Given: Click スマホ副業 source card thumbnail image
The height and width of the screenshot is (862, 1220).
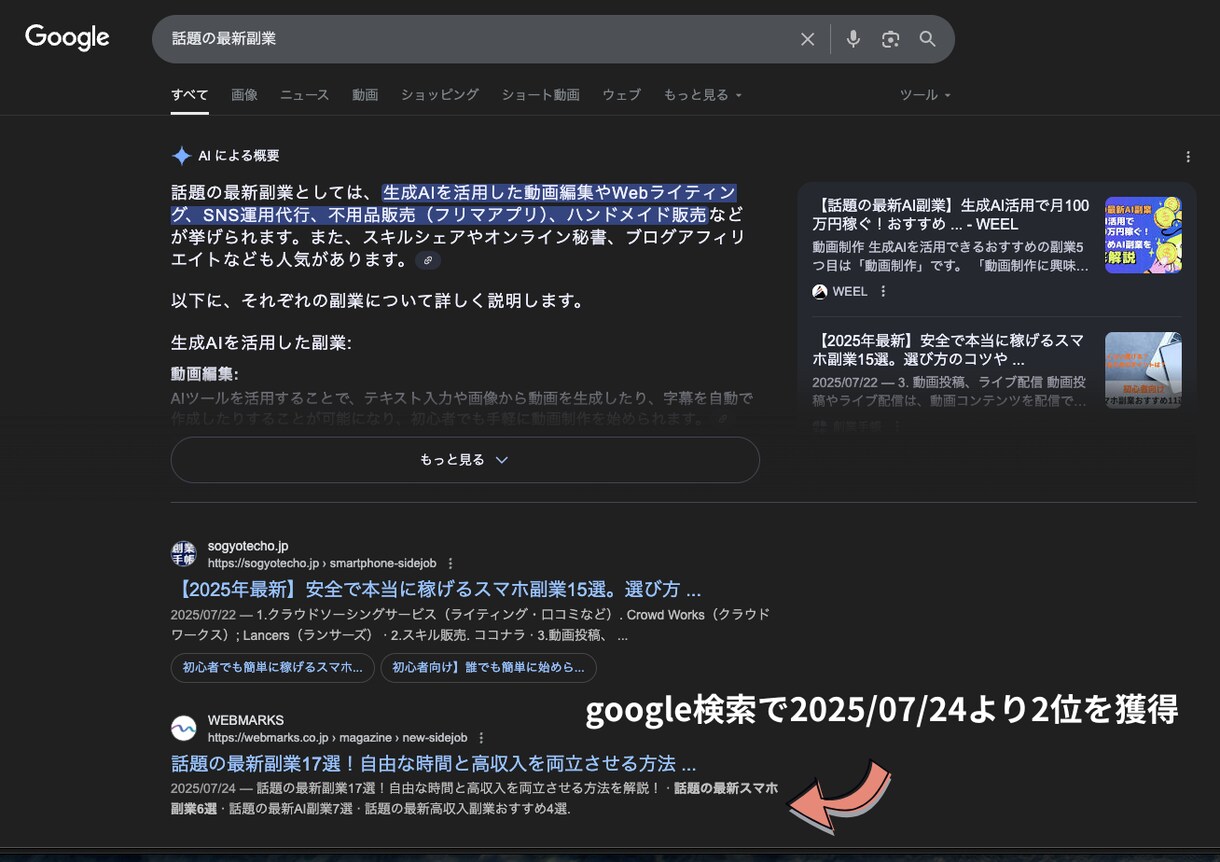Looking at the screenshot, I should tap(1143, 369).
